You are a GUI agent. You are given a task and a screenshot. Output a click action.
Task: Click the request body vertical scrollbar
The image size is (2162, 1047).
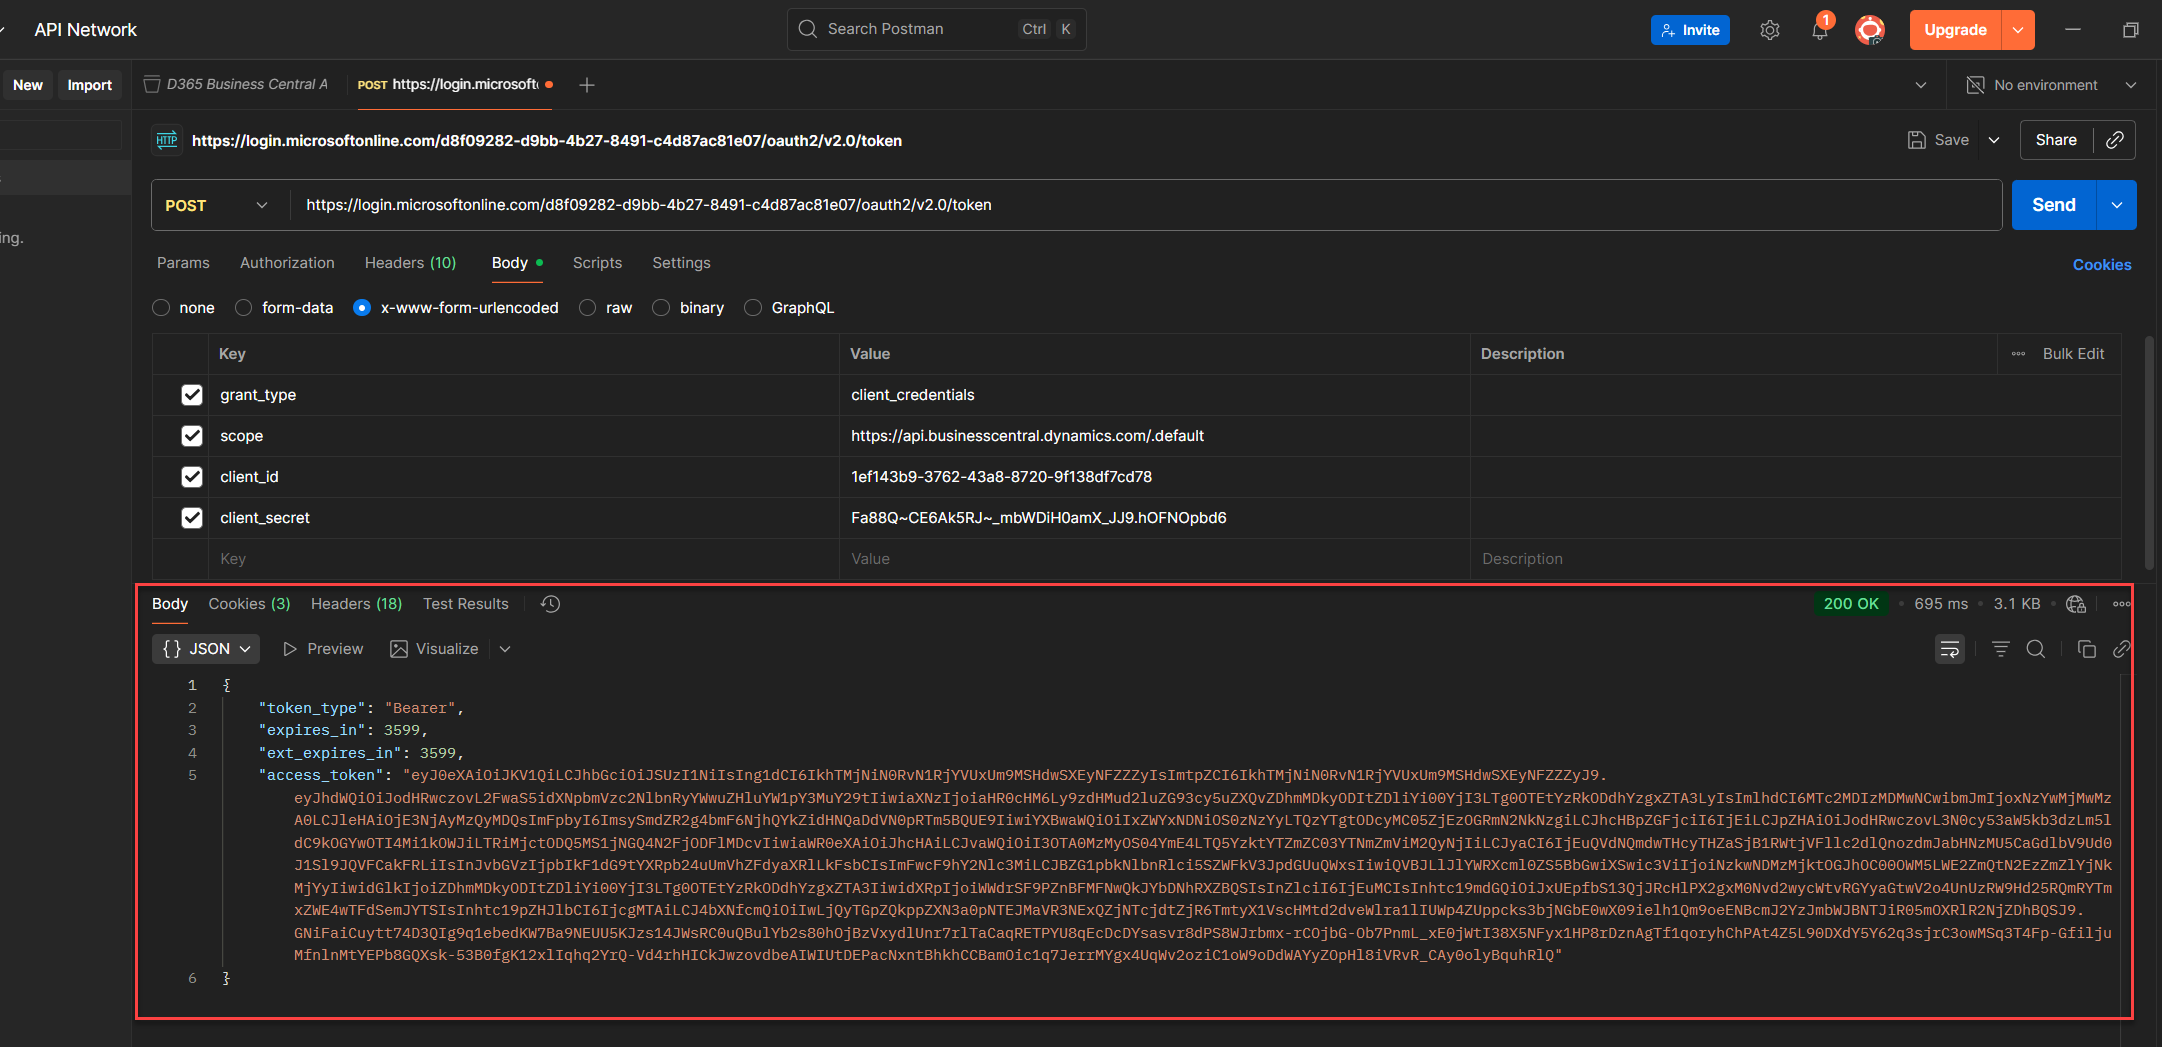pyautogui.click(x=2149, y=453)
